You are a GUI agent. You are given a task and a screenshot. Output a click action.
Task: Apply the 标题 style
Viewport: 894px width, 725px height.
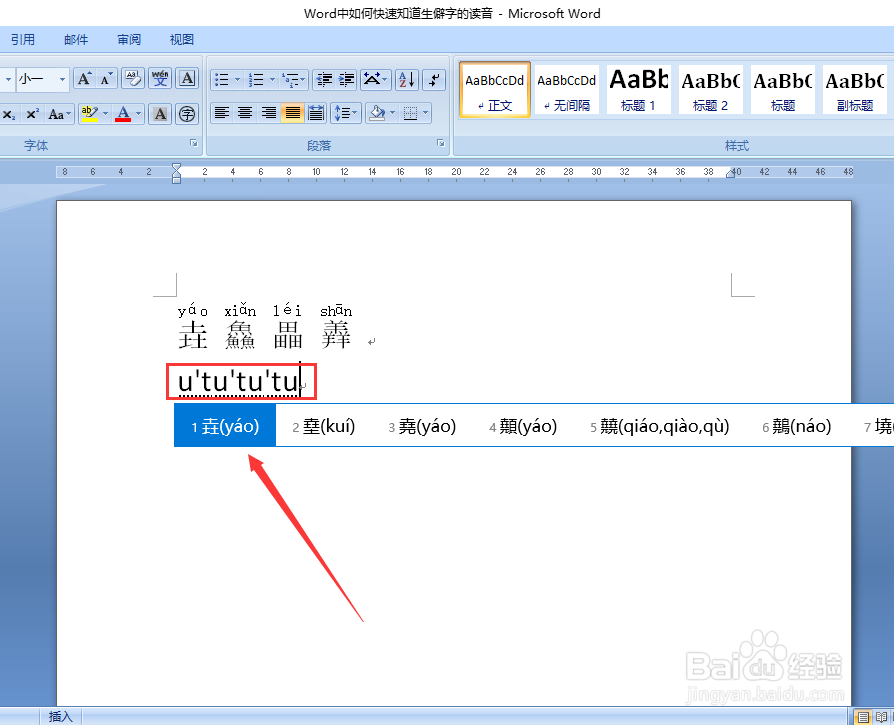pyautogui.click(x=783, y=90)
